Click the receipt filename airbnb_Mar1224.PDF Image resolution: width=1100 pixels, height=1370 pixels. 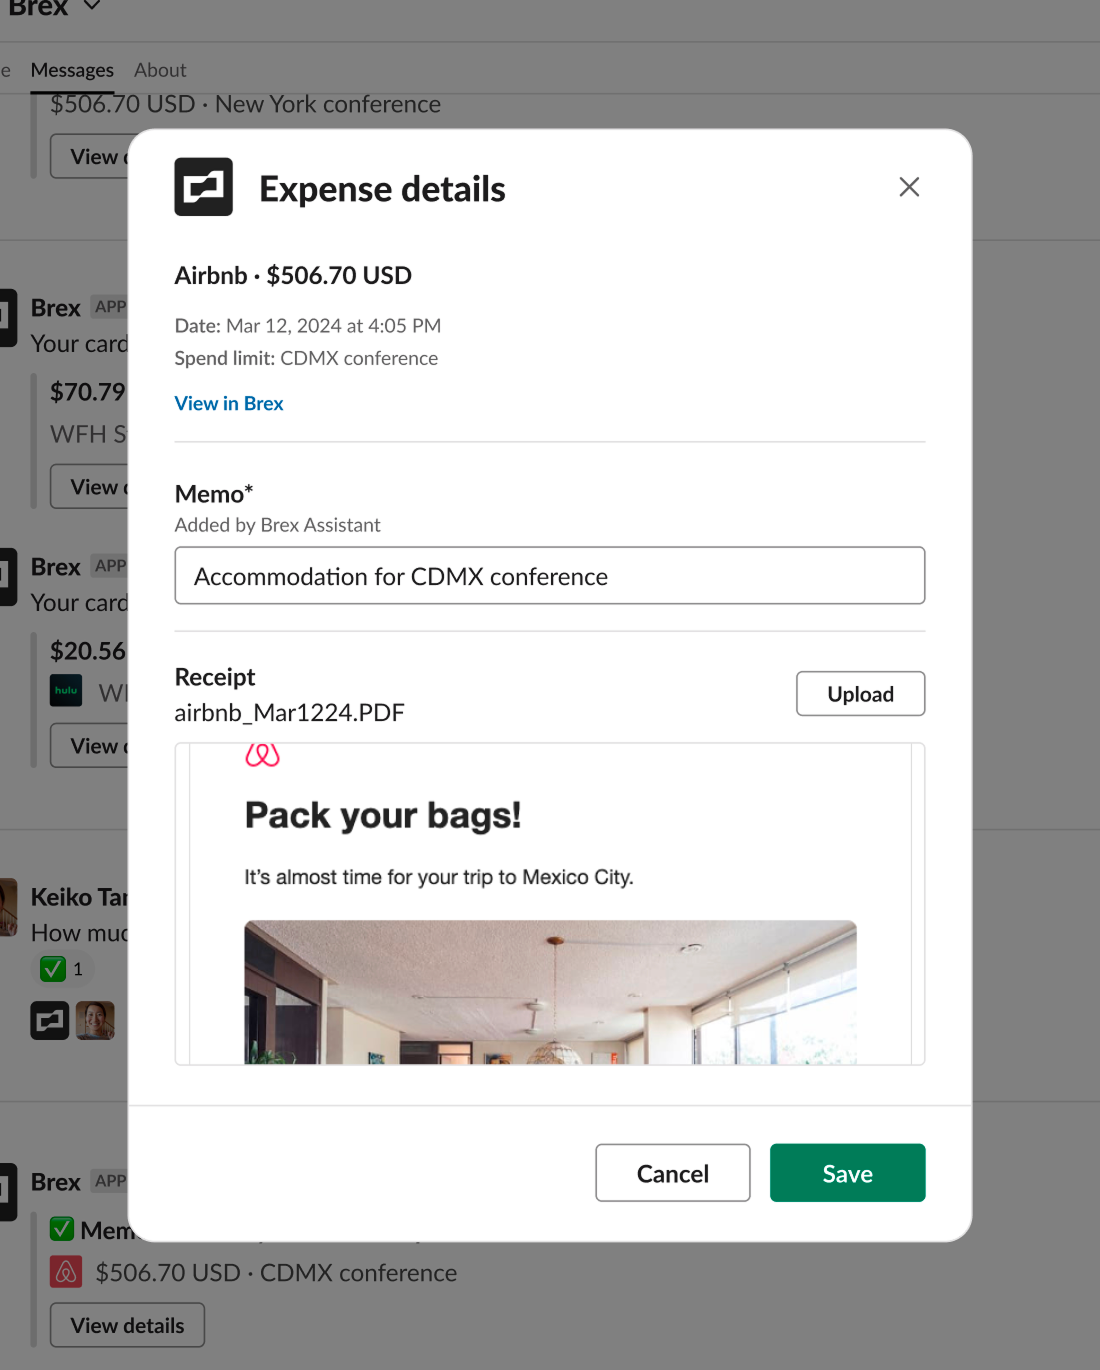pyautogui.click(x=290, y=712)
